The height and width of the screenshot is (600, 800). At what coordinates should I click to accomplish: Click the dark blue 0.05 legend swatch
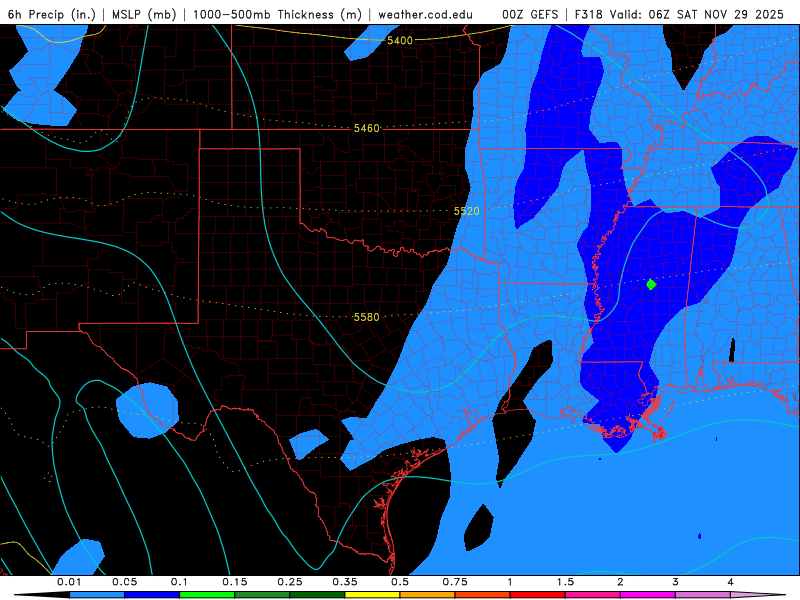152,595
